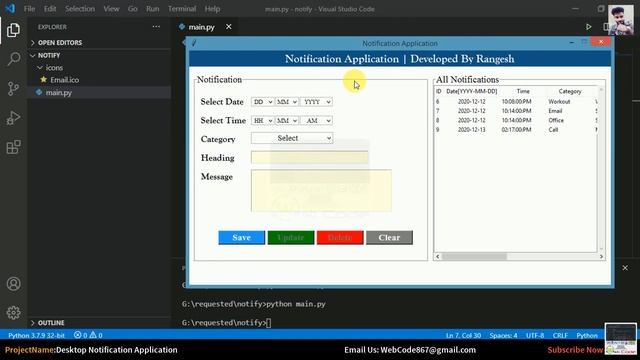Viewport: 640px width, 360px height.
Task: Open the time MM minutes dropdown
Action: [x=287, y=120]
